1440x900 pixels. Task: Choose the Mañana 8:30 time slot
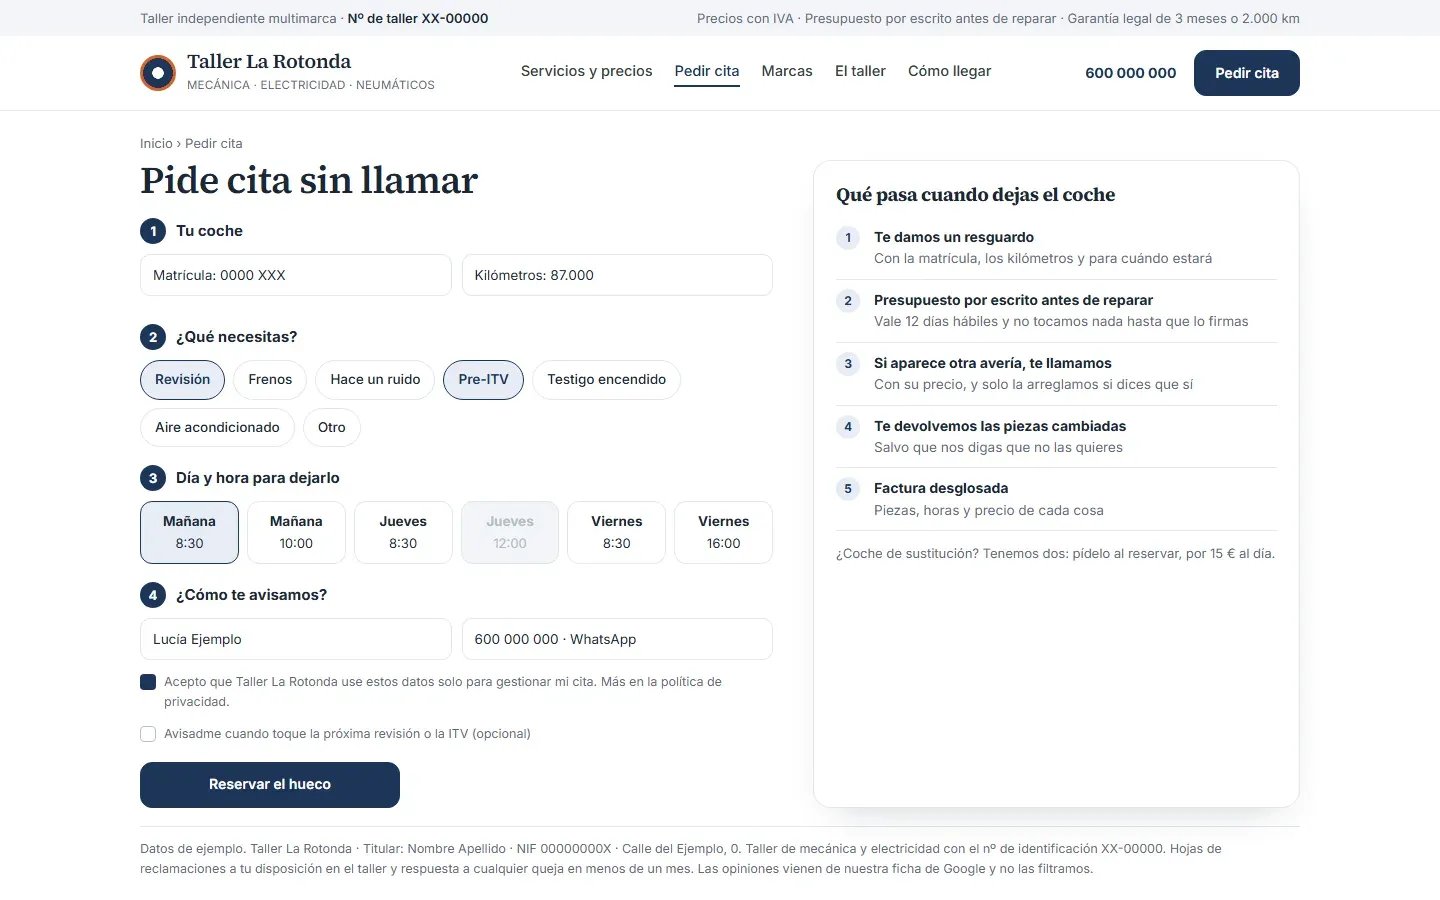tap(189, 532)
